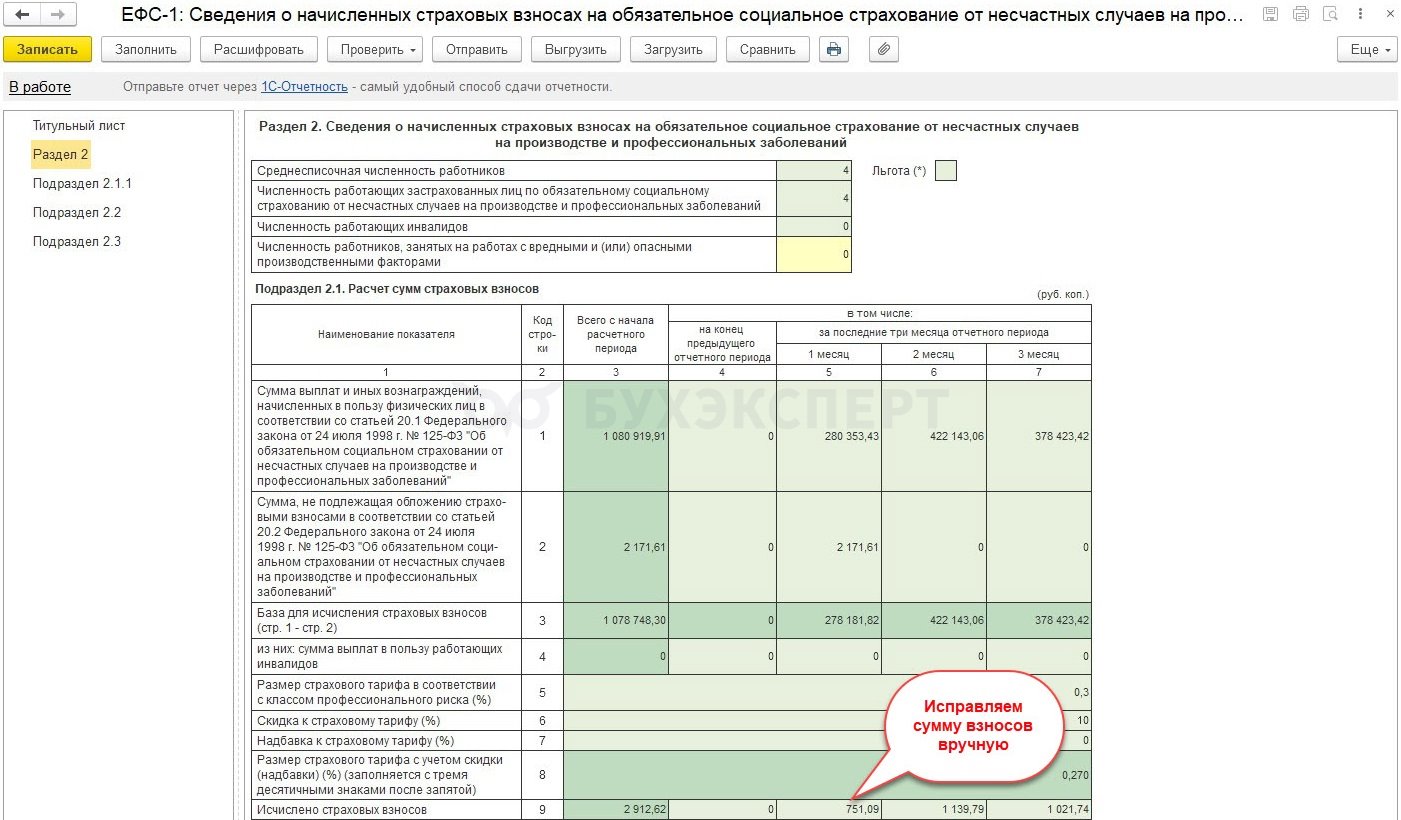Screen dimensions: 1401x820
Task: Open the three-dot menu in title bar
Action: click(x=1359, y=14)
